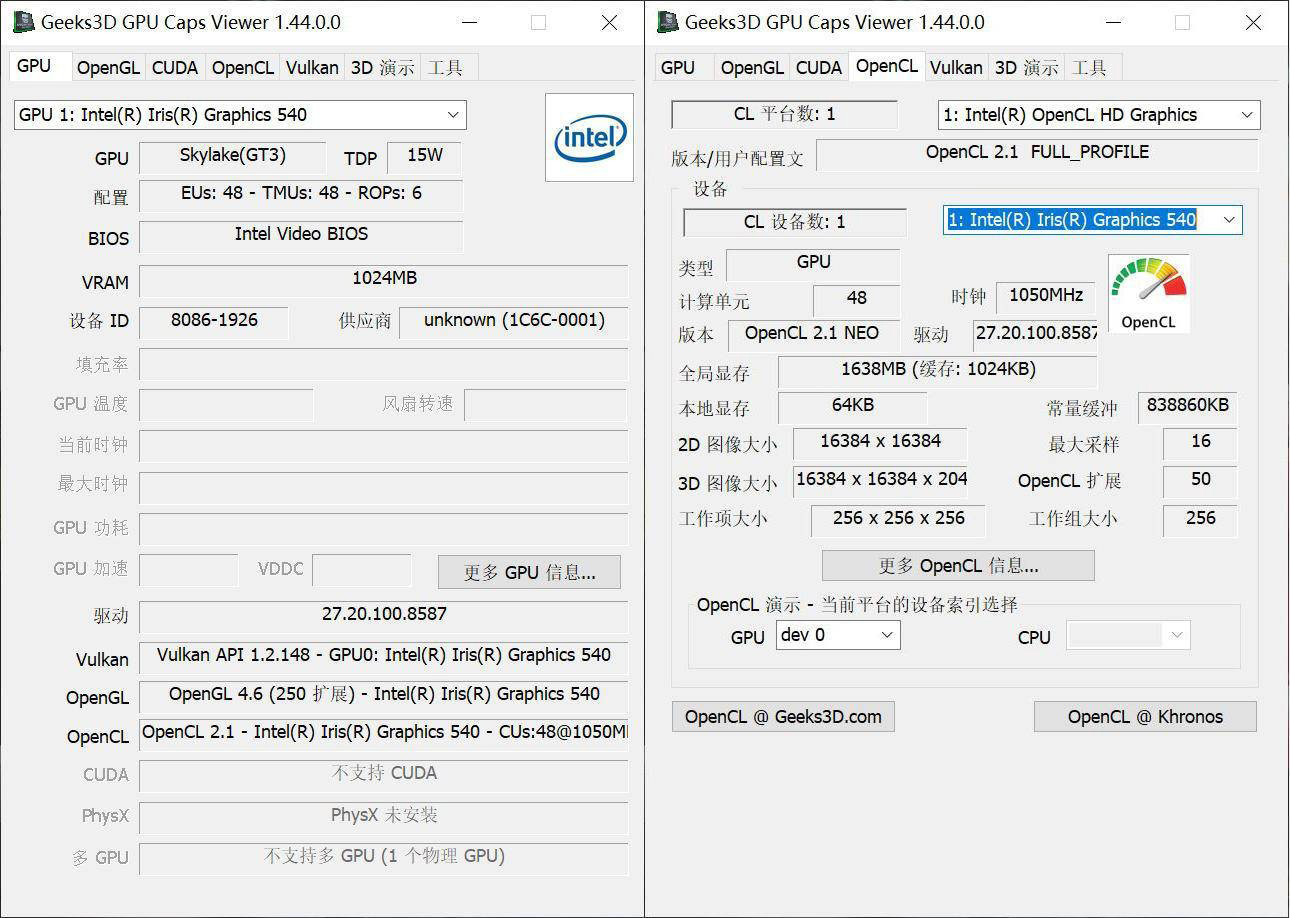Open the CUDA tab in left window
The width and height of the screenshot is (1290, 918).
(175, 67)
